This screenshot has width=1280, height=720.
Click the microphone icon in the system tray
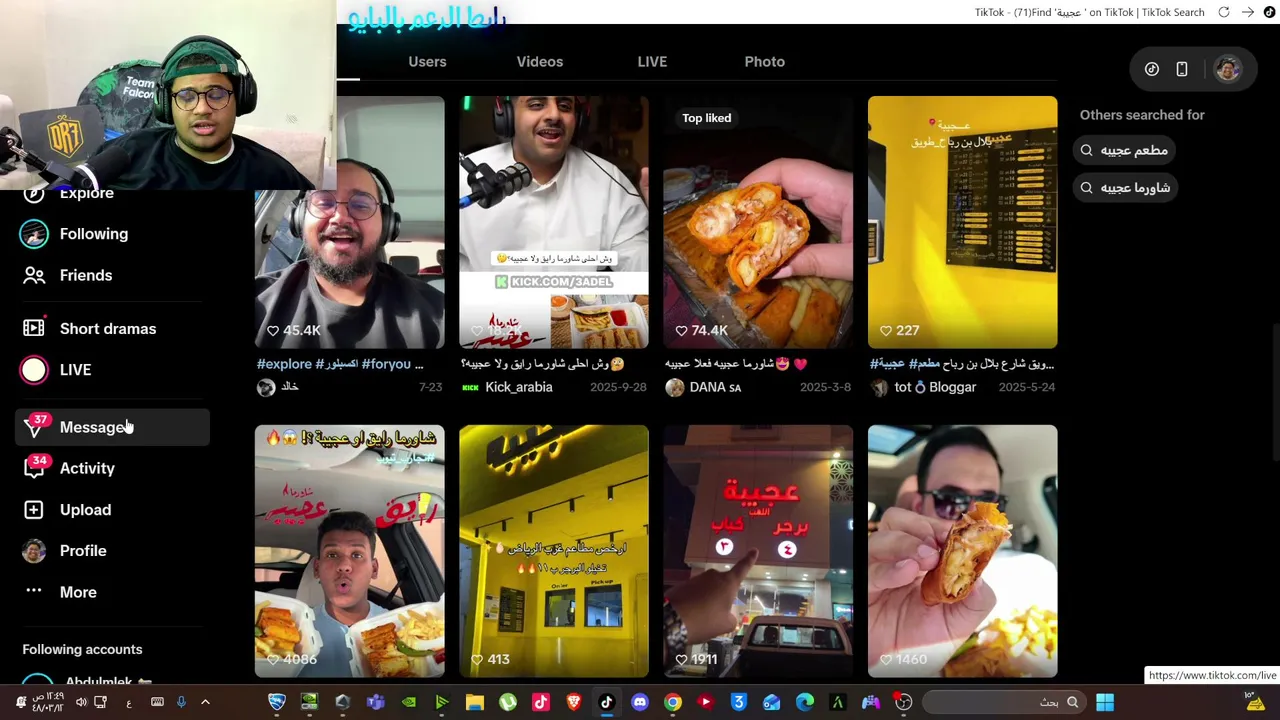pyautogui.click(x=181, y=702)
